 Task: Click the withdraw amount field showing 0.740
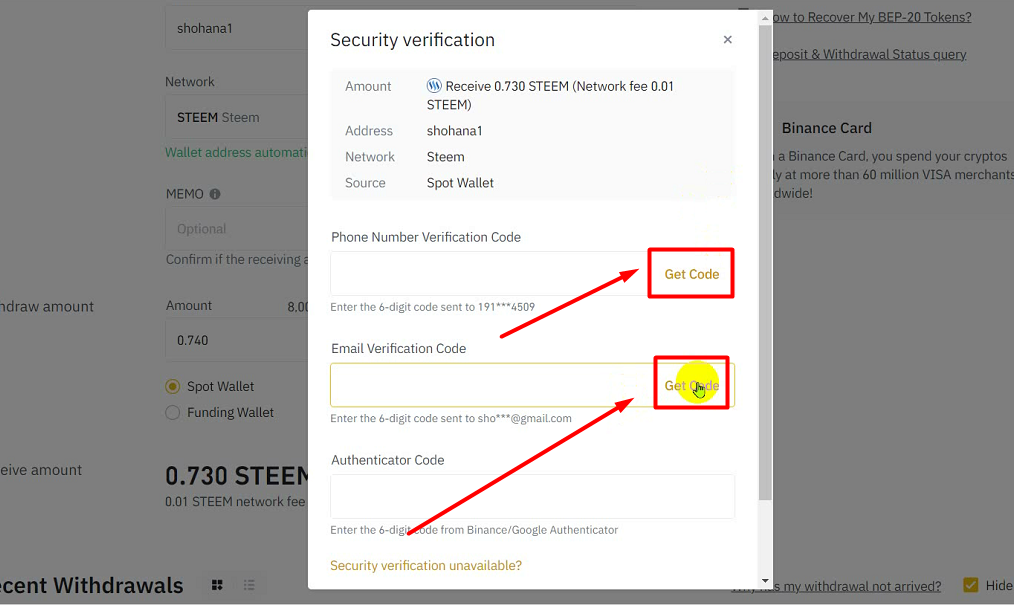(237, 340)
